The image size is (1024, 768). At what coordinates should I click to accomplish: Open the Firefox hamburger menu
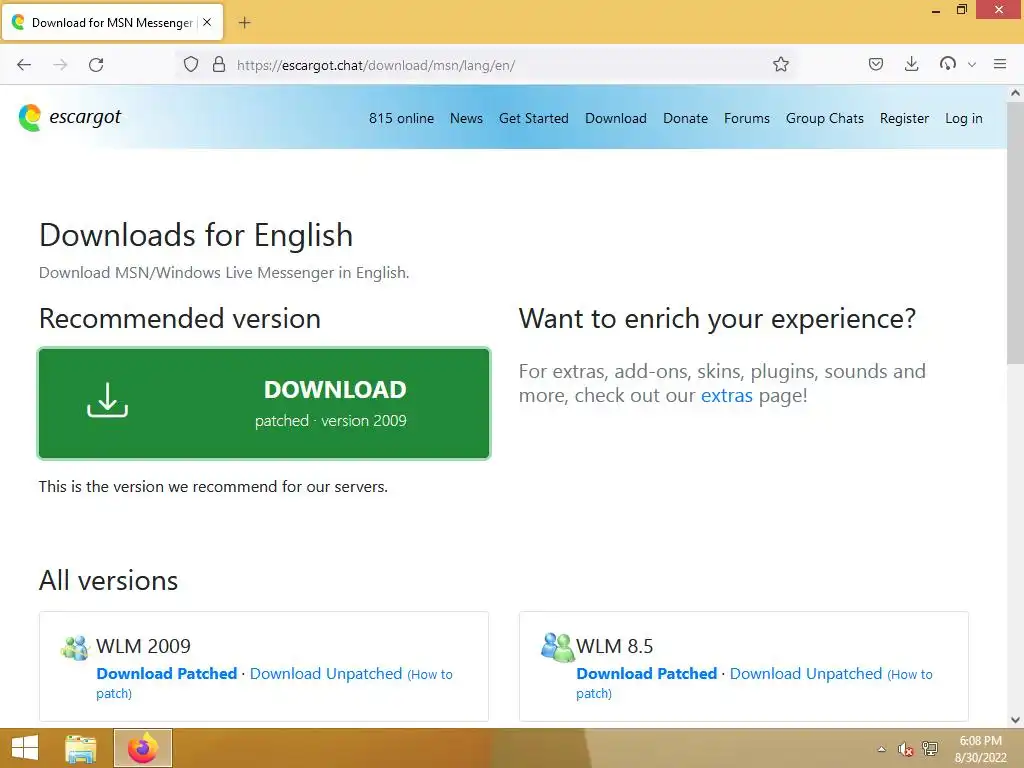pyautogui.click(x=1000, y=64)
